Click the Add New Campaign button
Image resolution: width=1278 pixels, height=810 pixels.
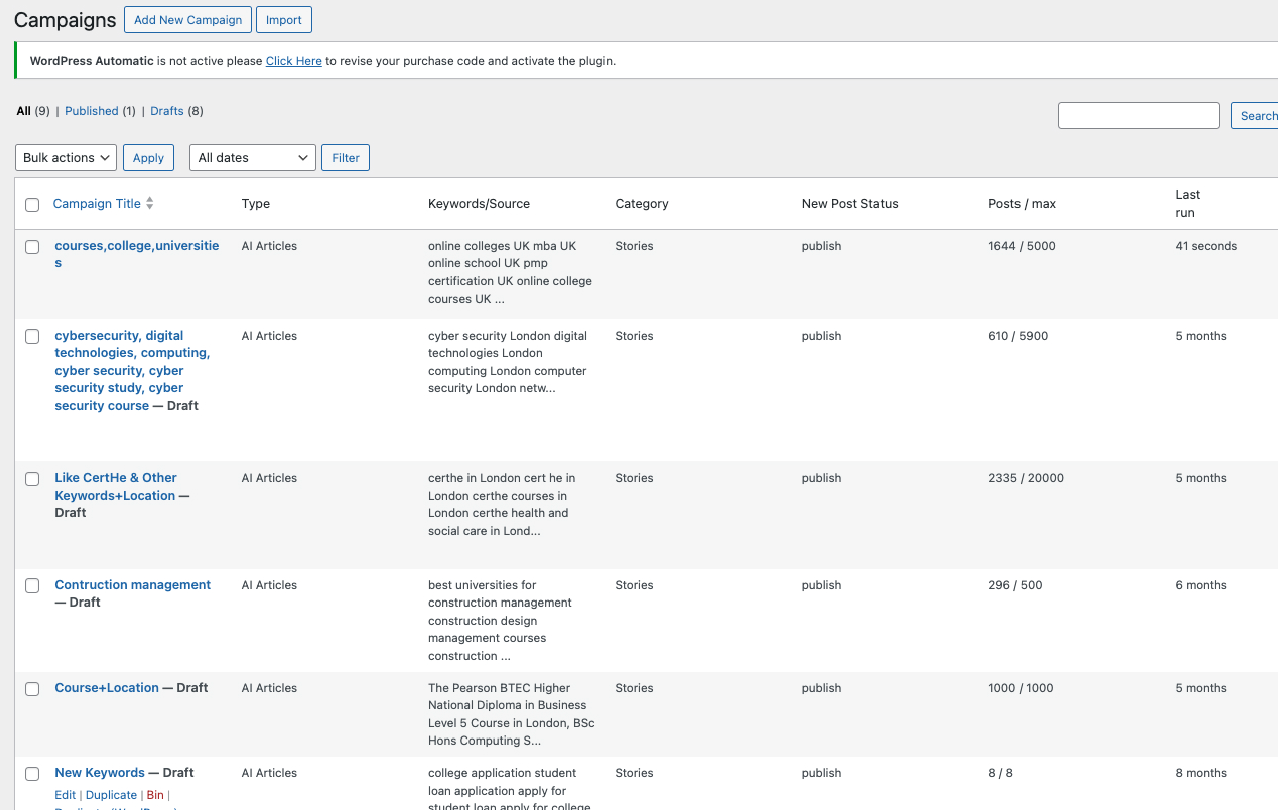coord(188,20)
